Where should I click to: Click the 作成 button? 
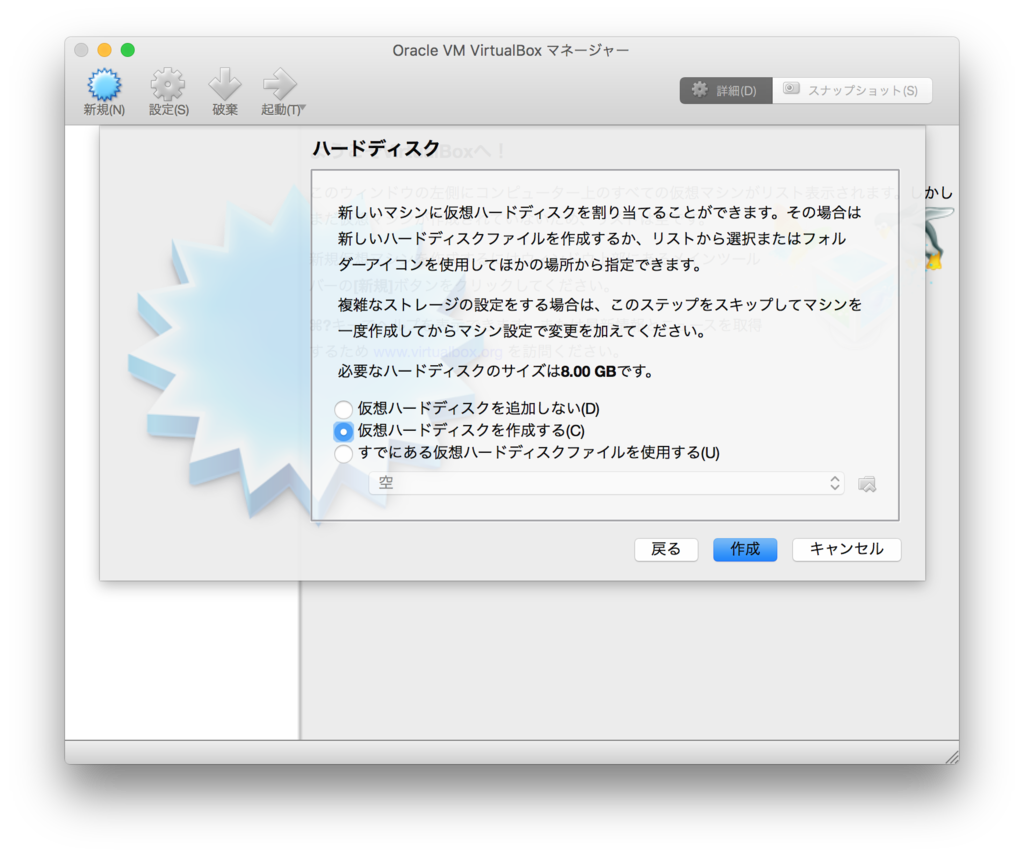coord(744,549)
